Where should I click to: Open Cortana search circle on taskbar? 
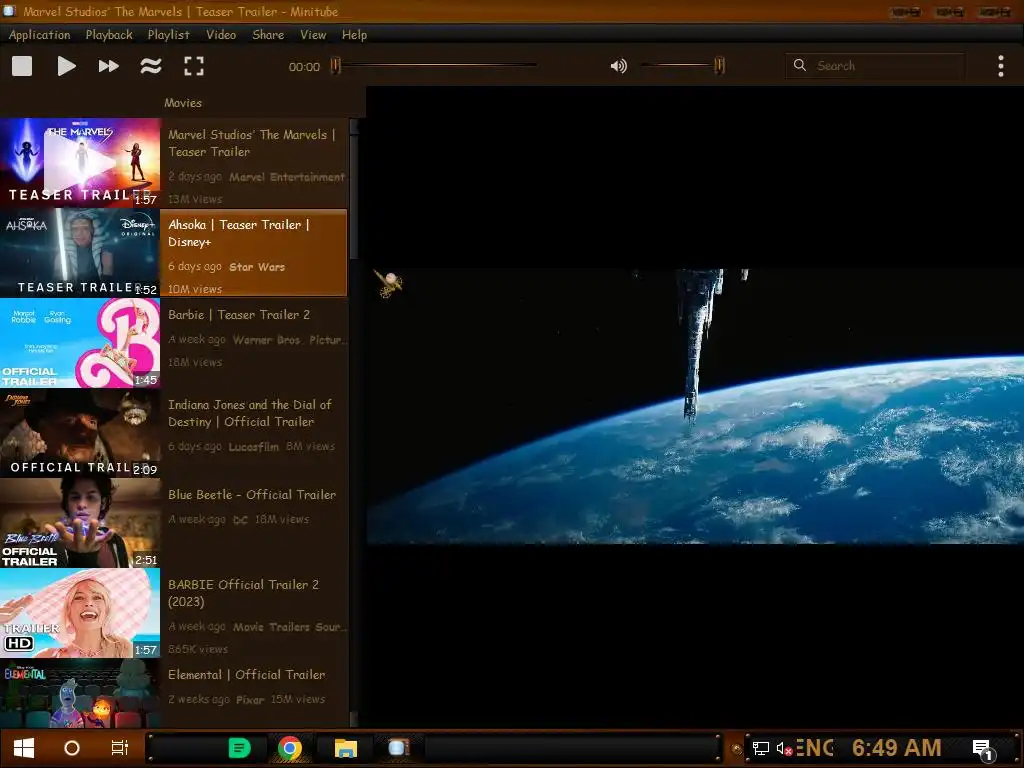[x=72, y=748]
